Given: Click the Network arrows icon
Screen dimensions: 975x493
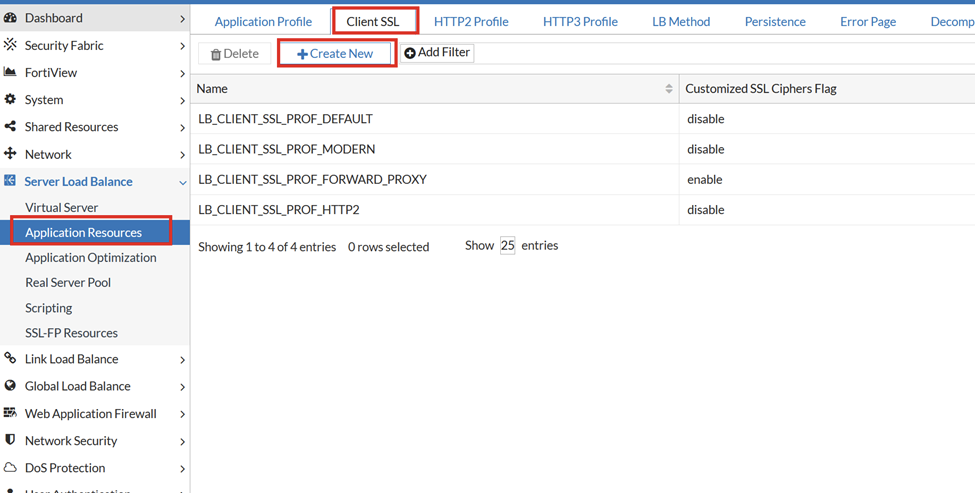Looking at the screenshot, I should 10,154.
